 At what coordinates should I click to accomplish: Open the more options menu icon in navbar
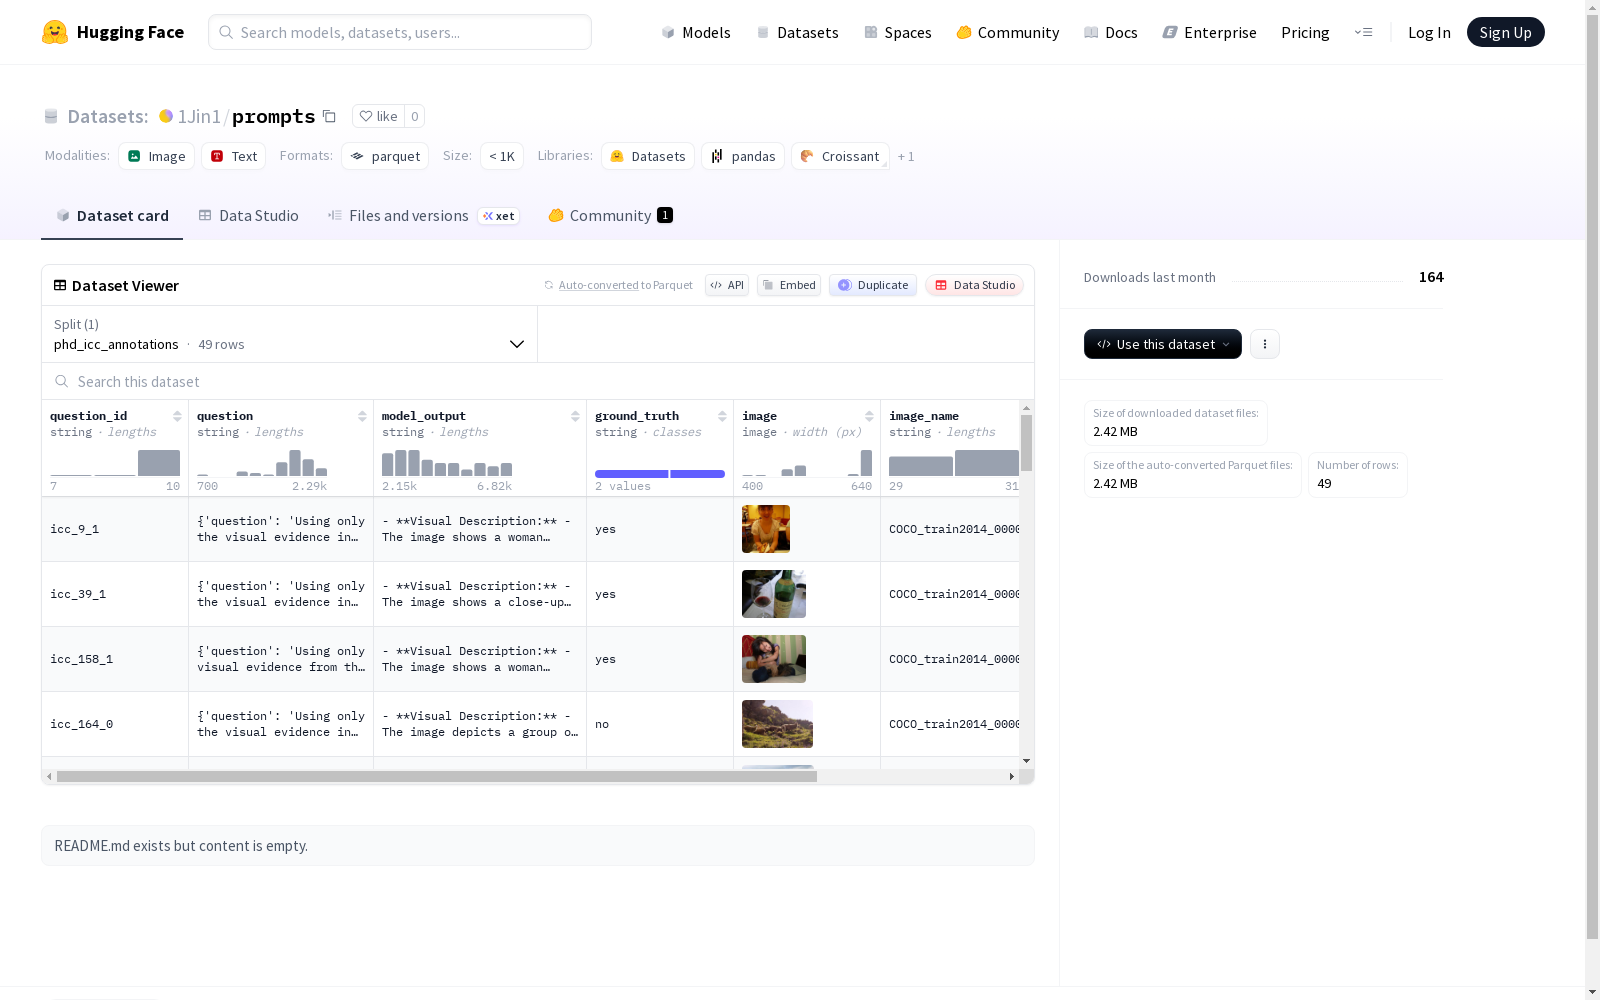click(1363, 32)
